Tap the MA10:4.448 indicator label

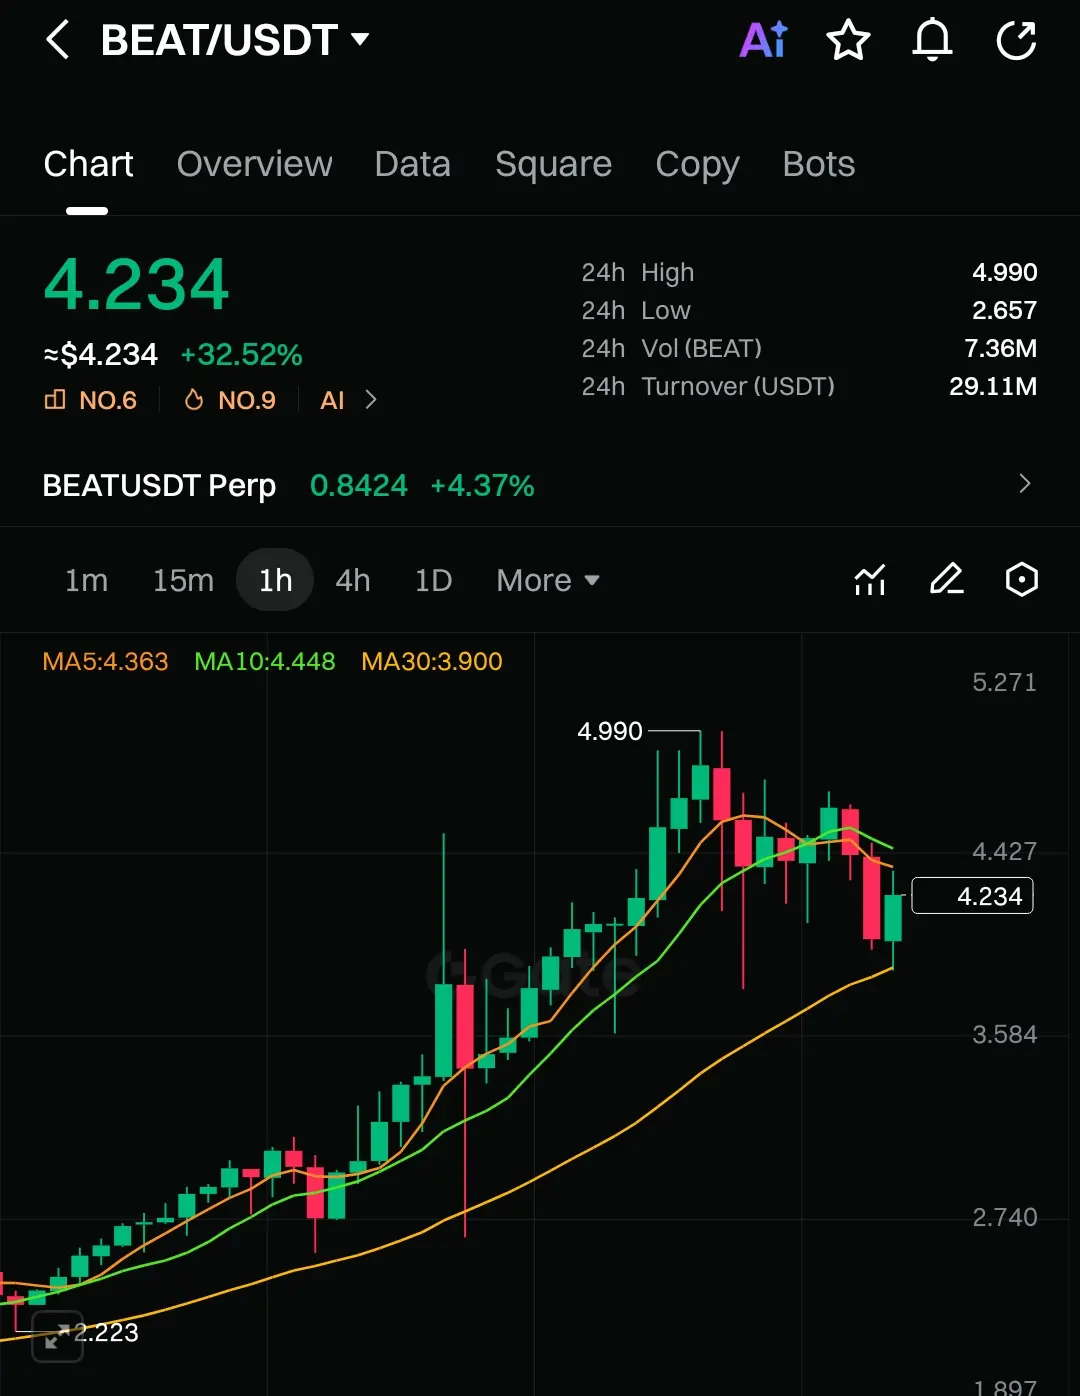point(265,662)
